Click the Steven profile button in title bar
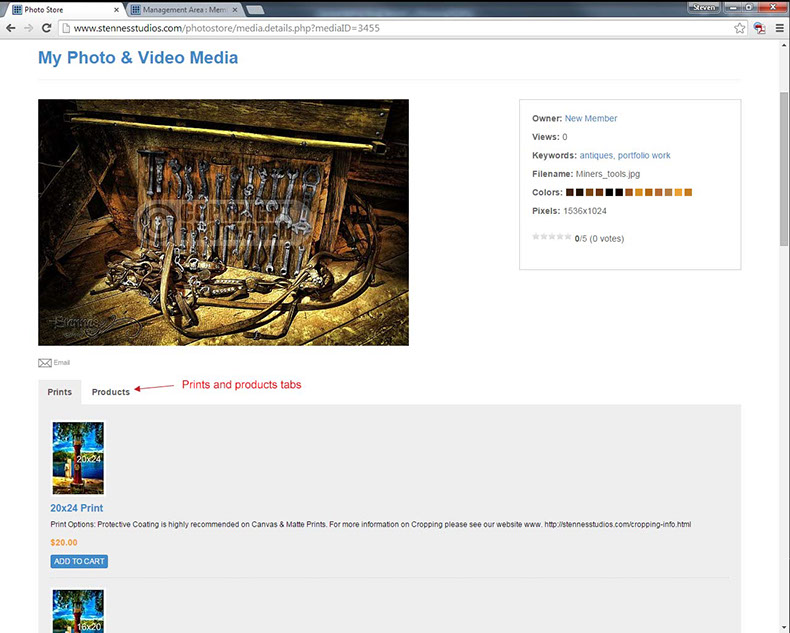The width and height of the screenshot is (790, 633). click(704, 8)
